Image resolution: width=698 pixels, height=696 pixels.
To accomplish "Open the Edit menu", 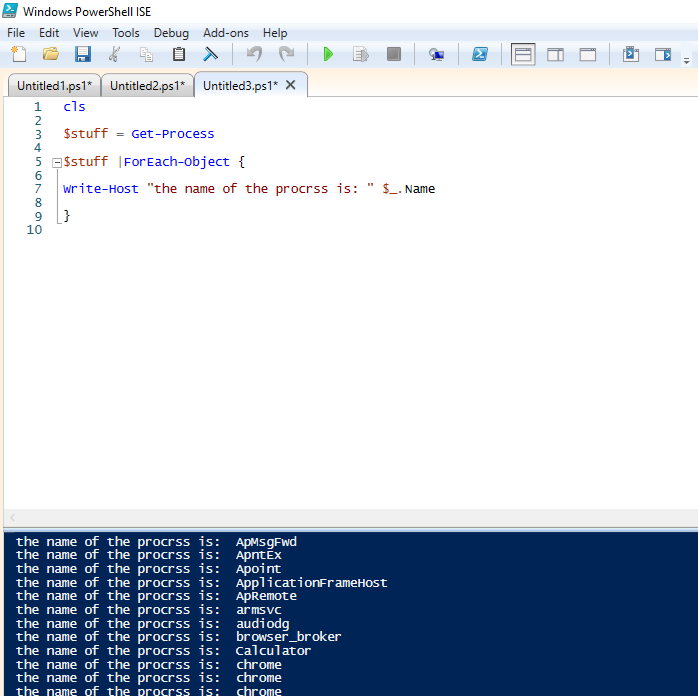I will (x=49, y=33).
